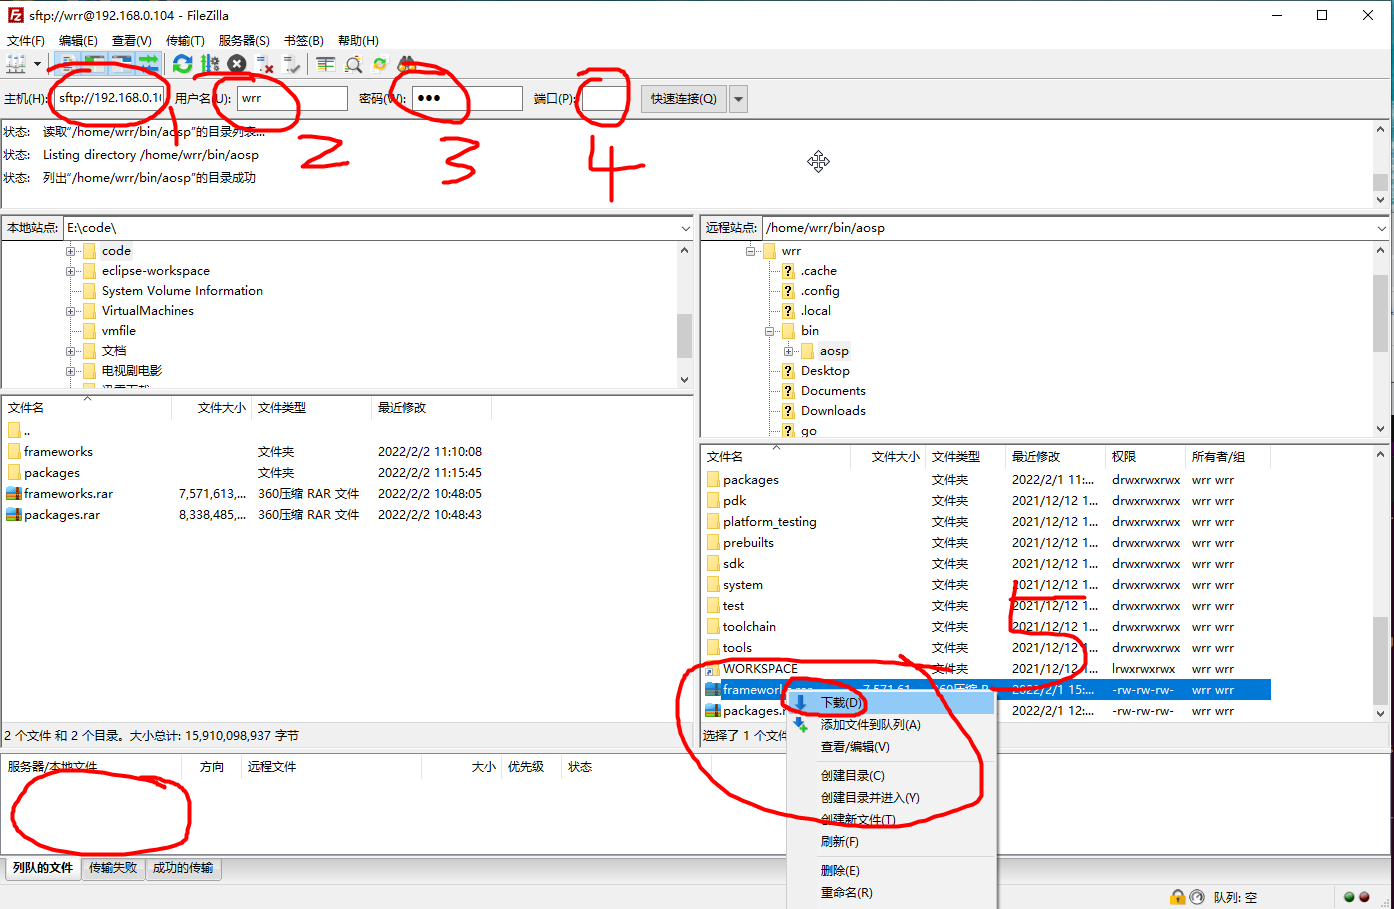
Task: Click the encryption lock icon in status bar
Action: (x=1177, y=897)
